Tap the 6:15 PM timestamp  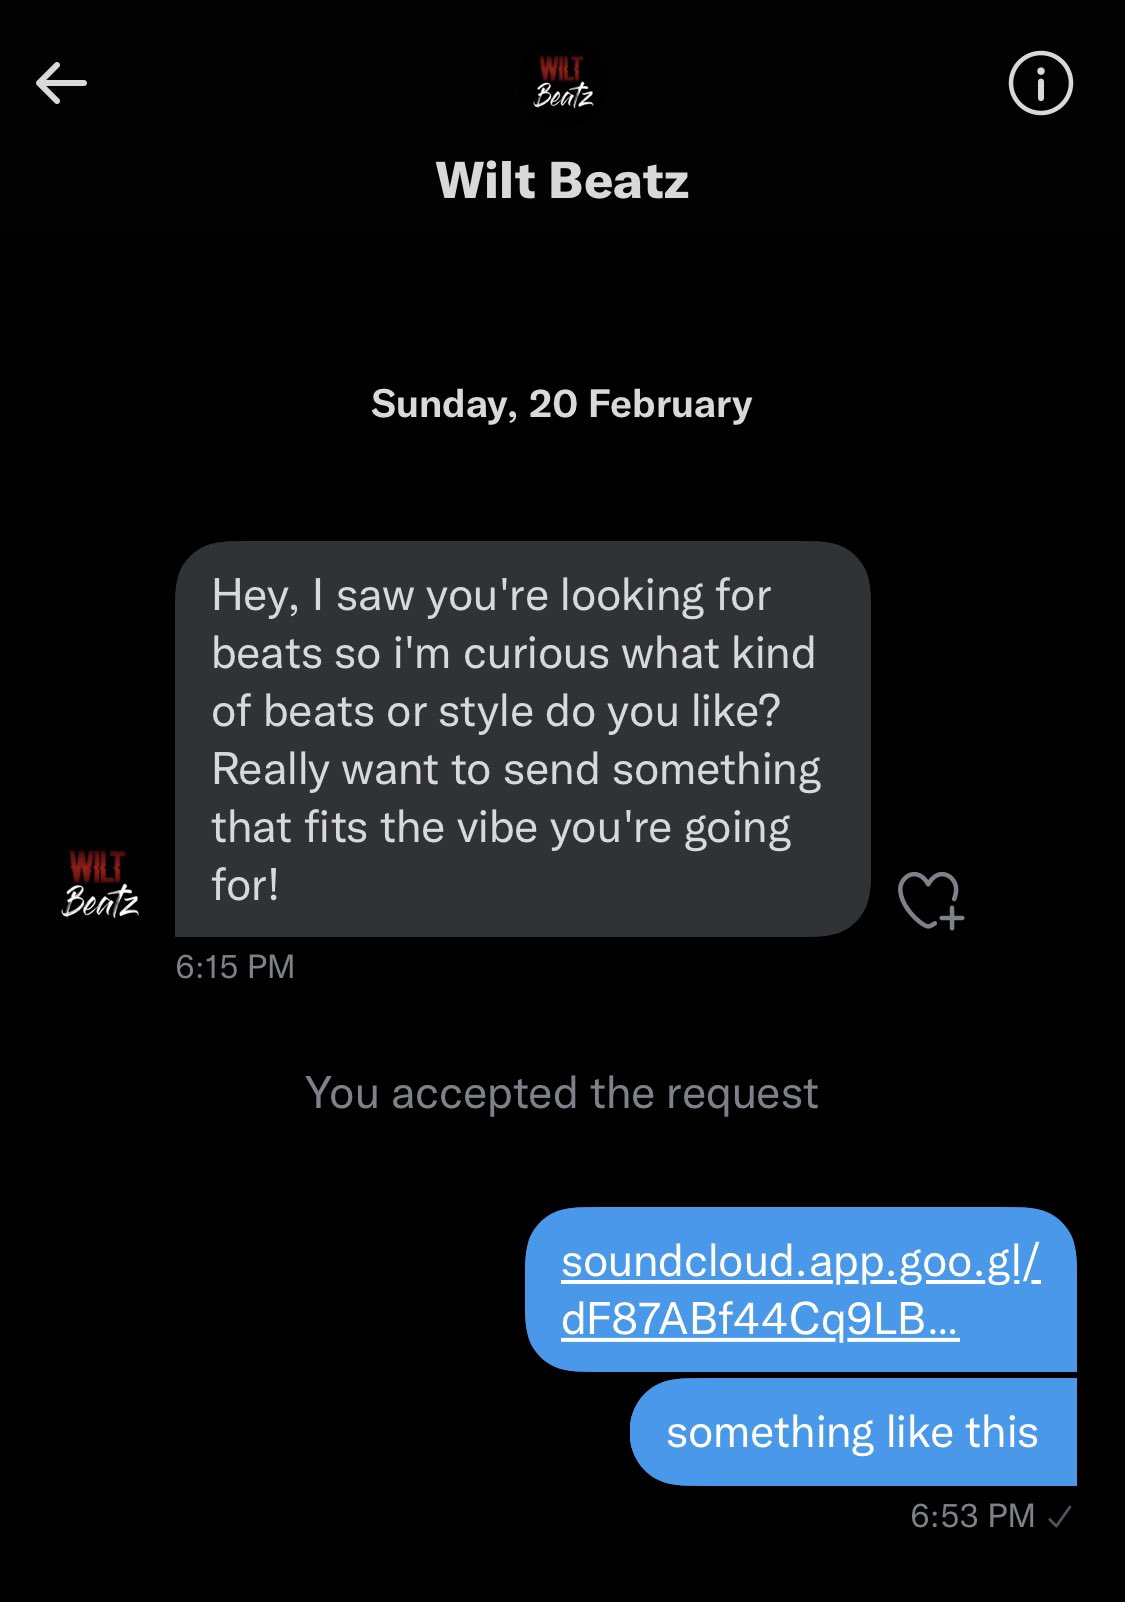[235, 967]
